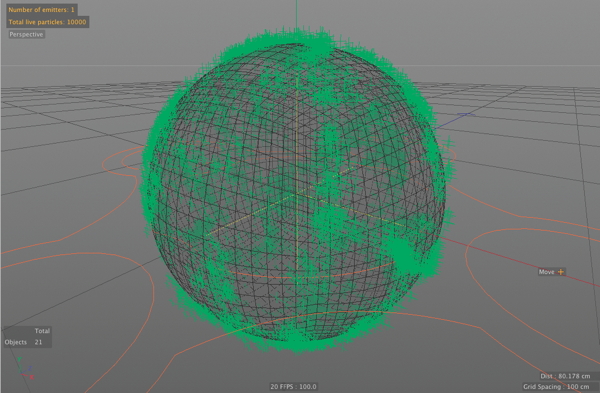Select the Total live particles HUD label
Screen dimensions: 600x393
point(47,22)
